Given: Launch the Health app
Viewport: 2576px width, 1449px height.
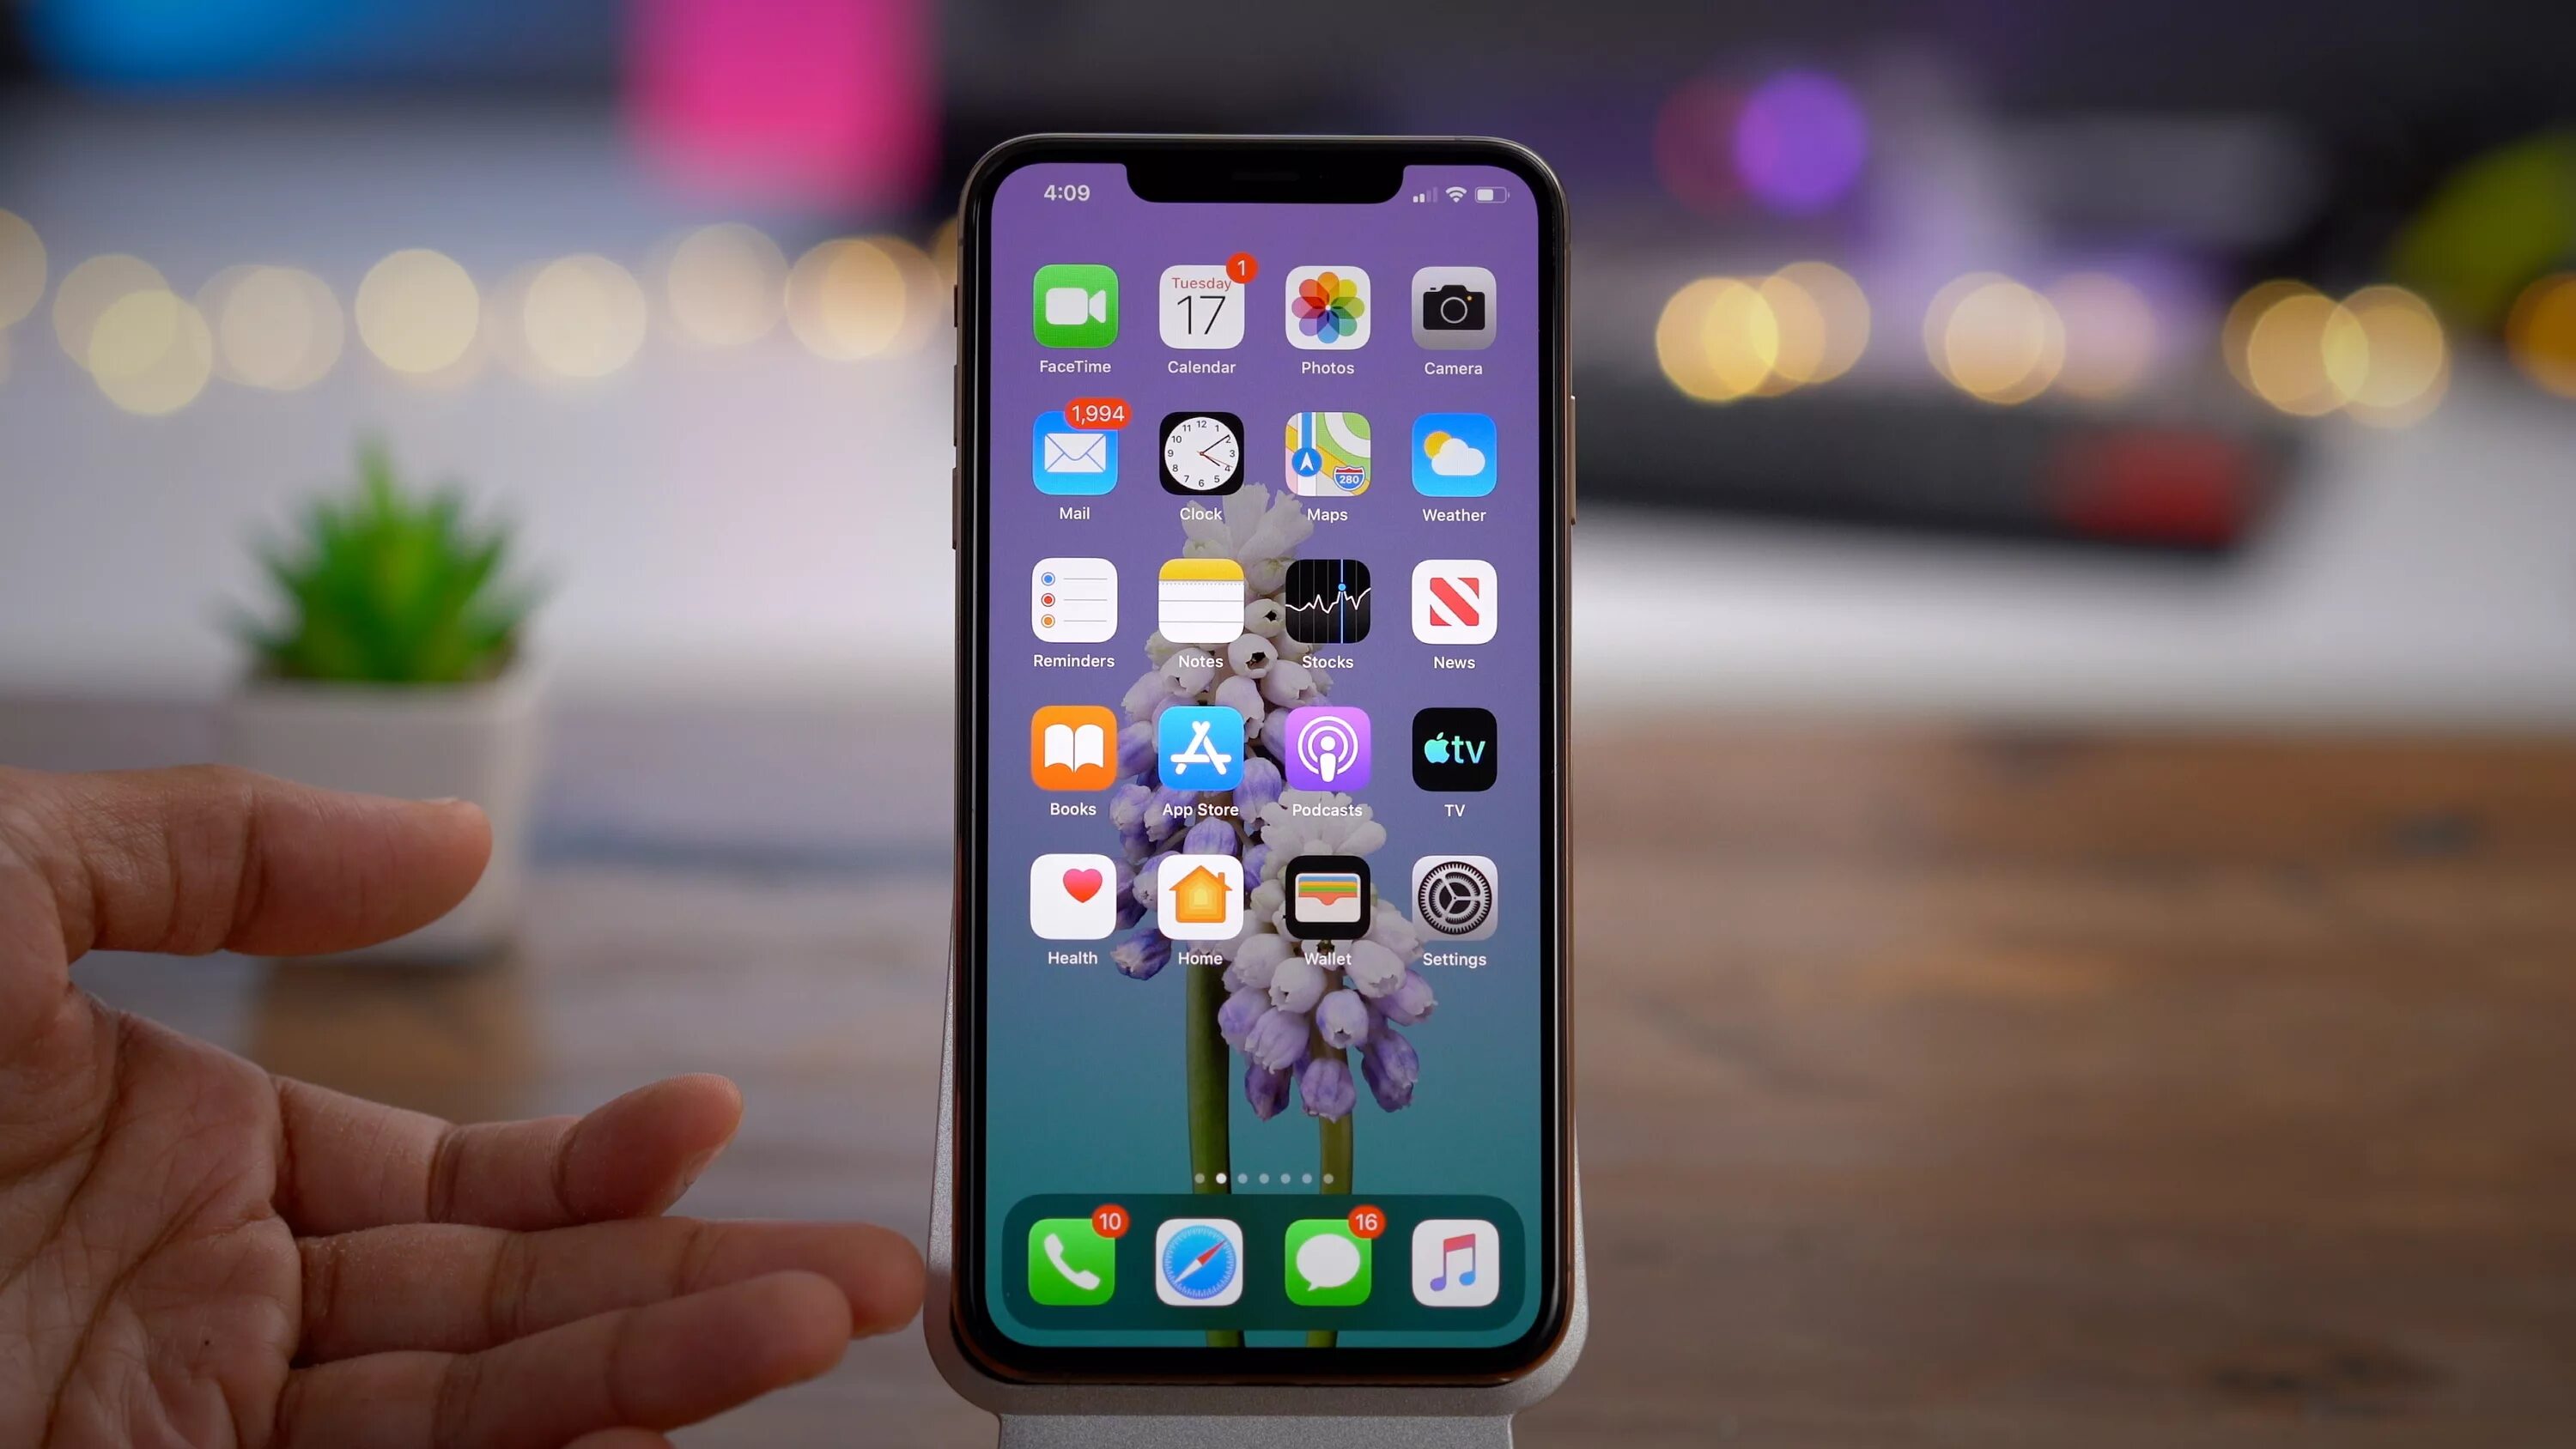Looking at the screenshot, I should point(1074,906).
